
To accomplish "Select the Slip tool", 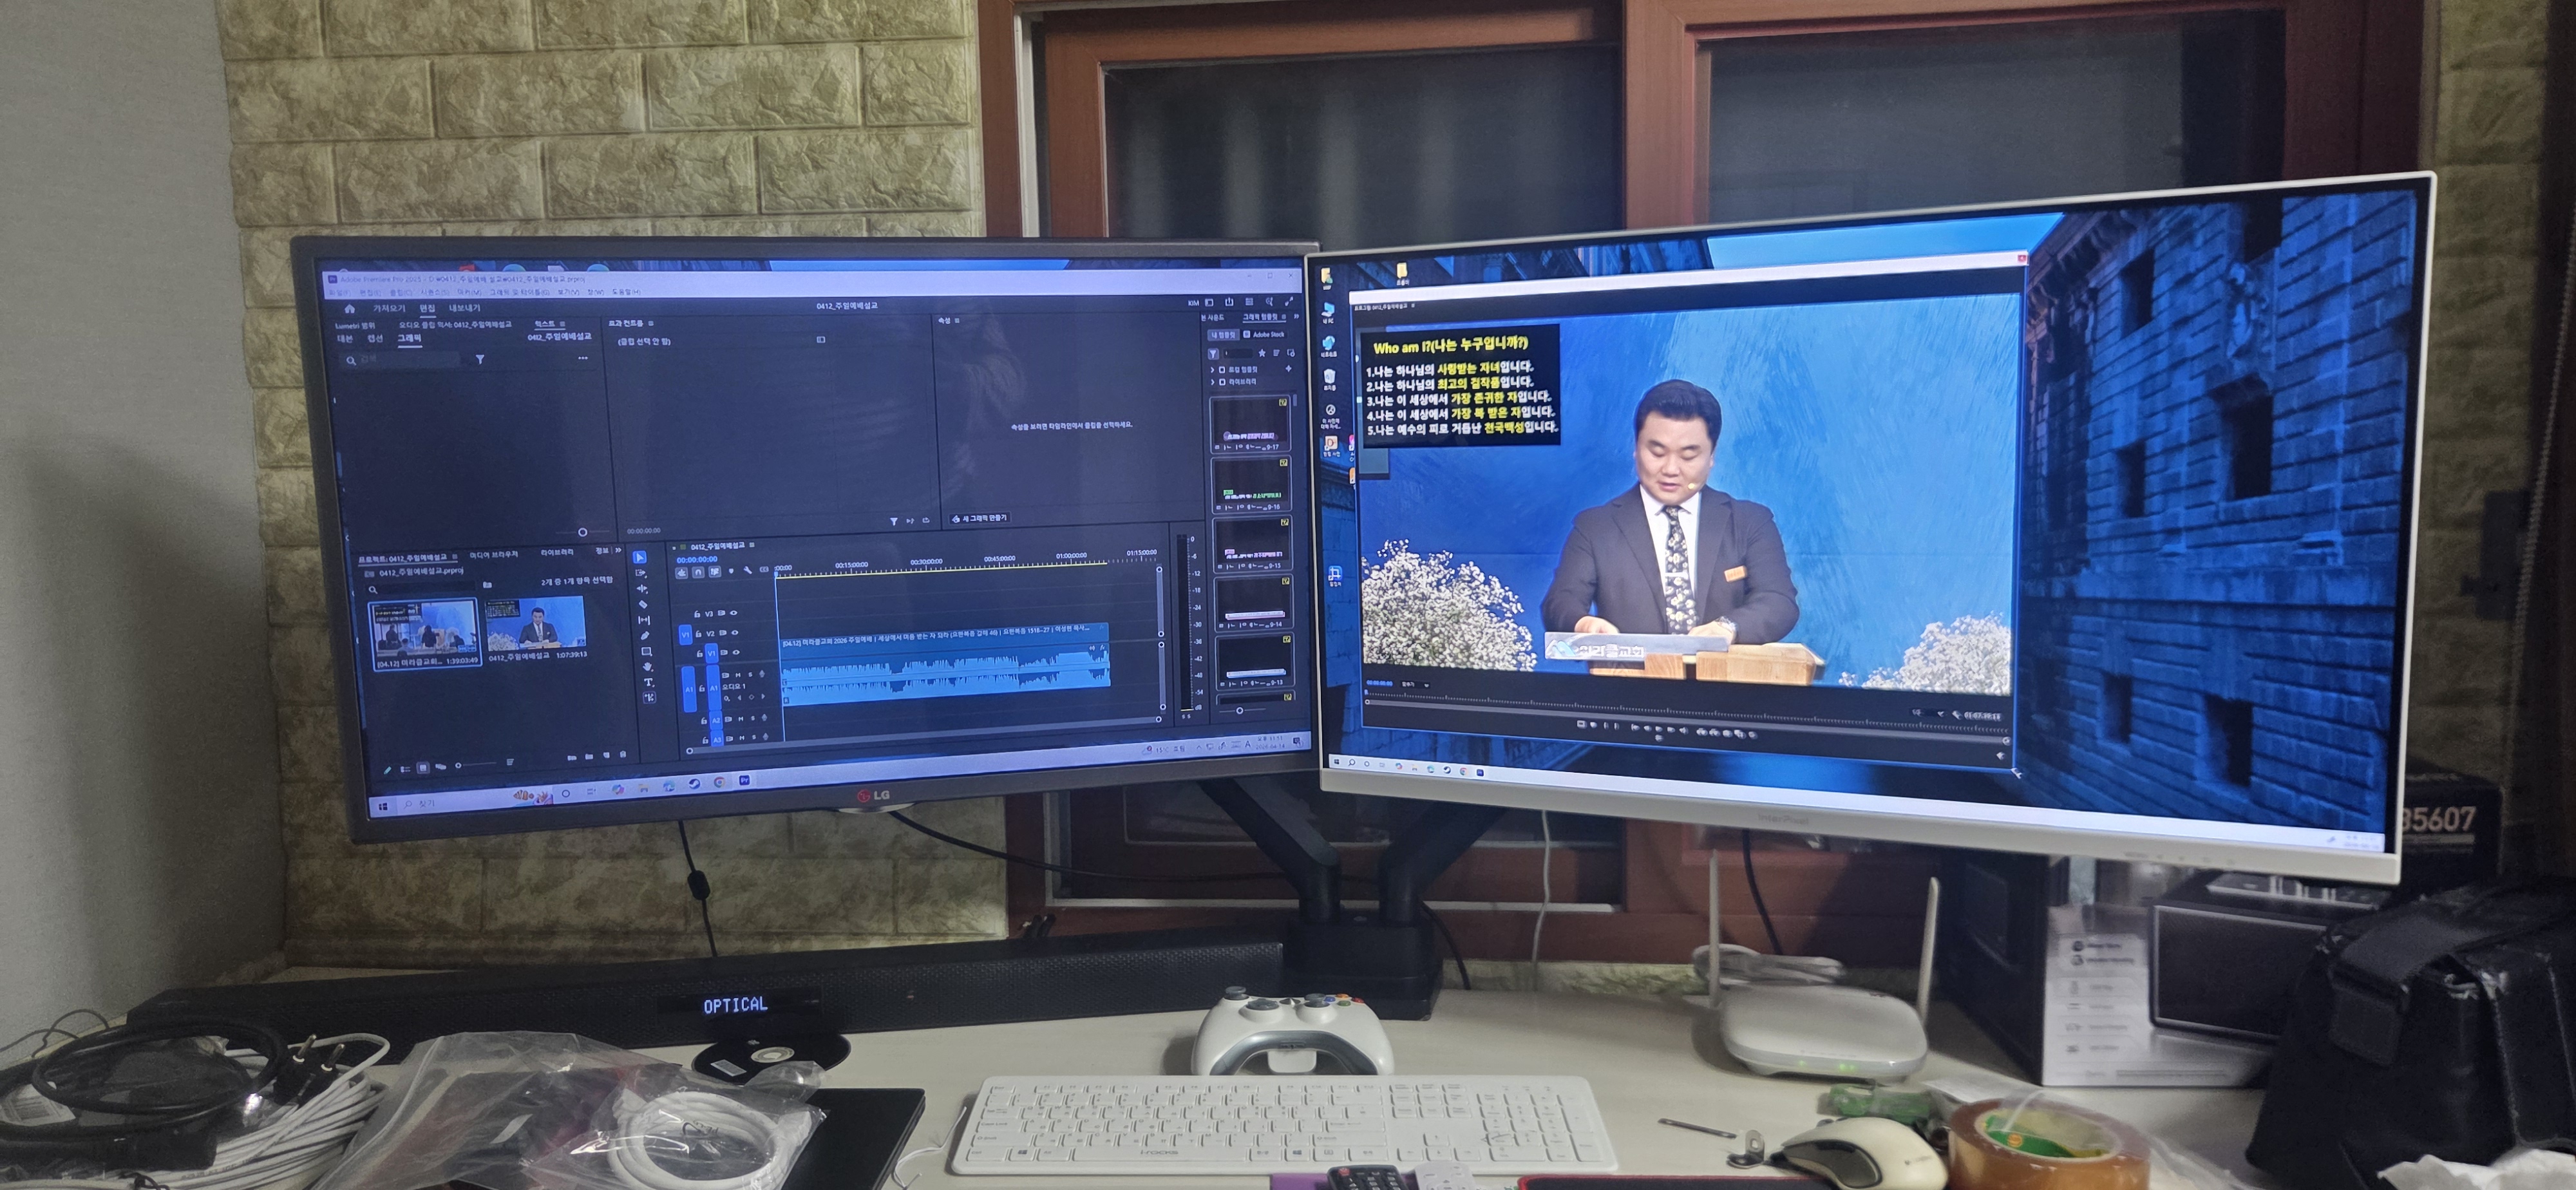I will [x=645, y=620].
